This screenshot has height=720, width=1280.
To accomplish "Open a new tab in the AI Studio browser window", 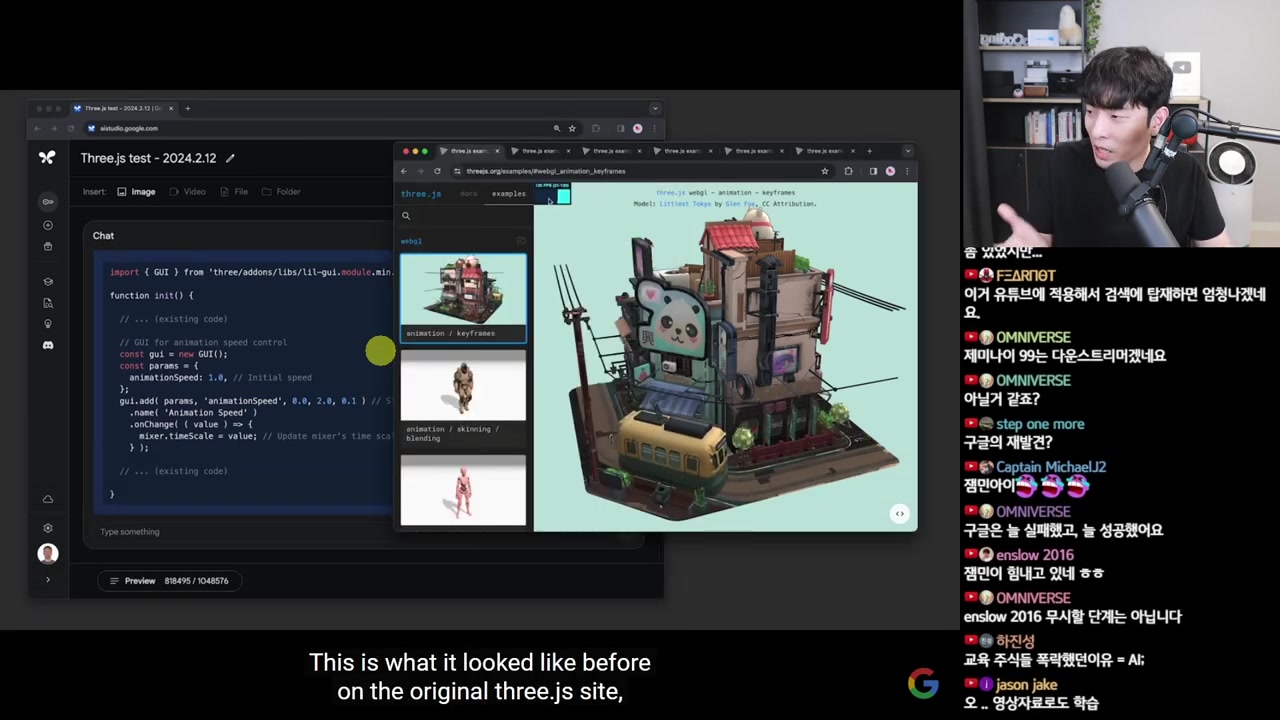I will tap(187, 108).
